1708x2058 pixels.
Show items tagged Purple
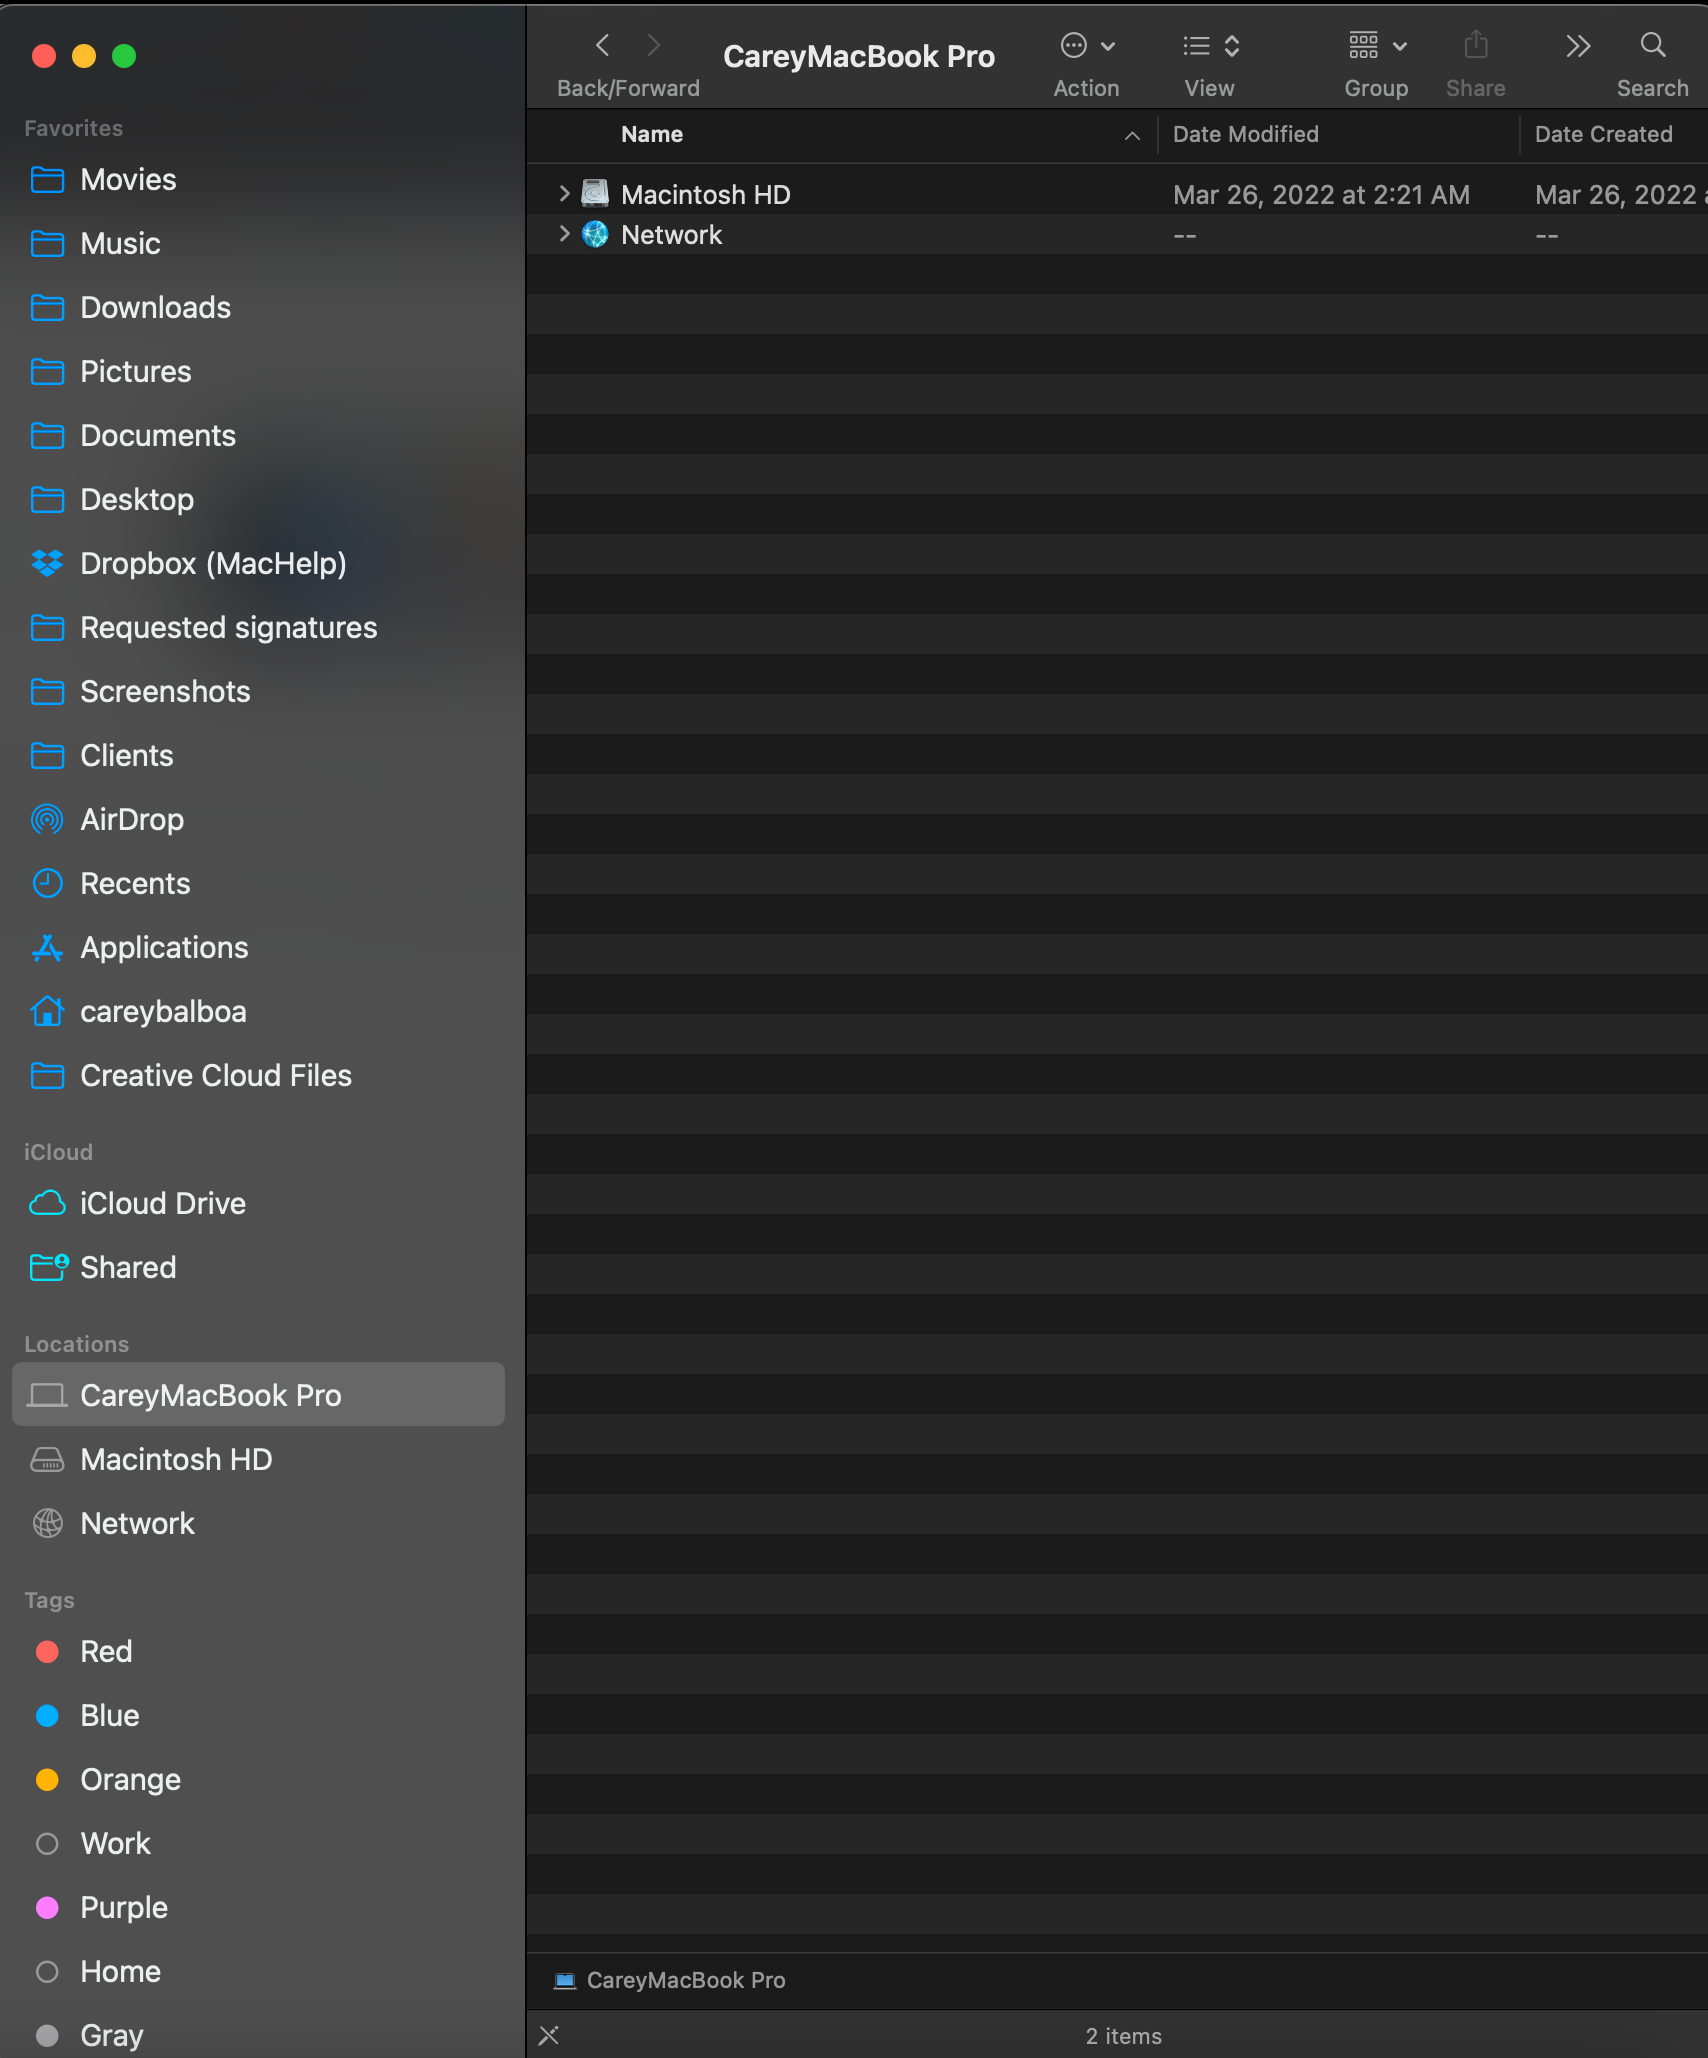pos(258,1908)
